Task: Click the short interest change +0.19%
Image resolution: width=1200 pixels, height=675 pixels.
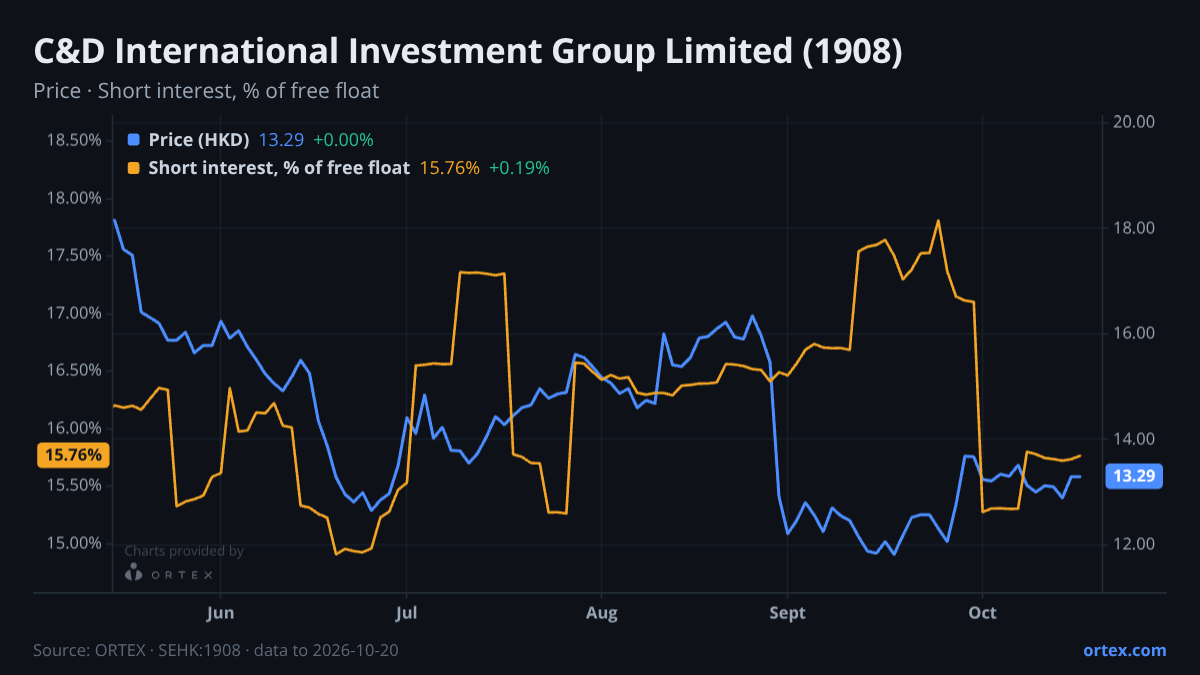Action: click(x=519, y=168)
